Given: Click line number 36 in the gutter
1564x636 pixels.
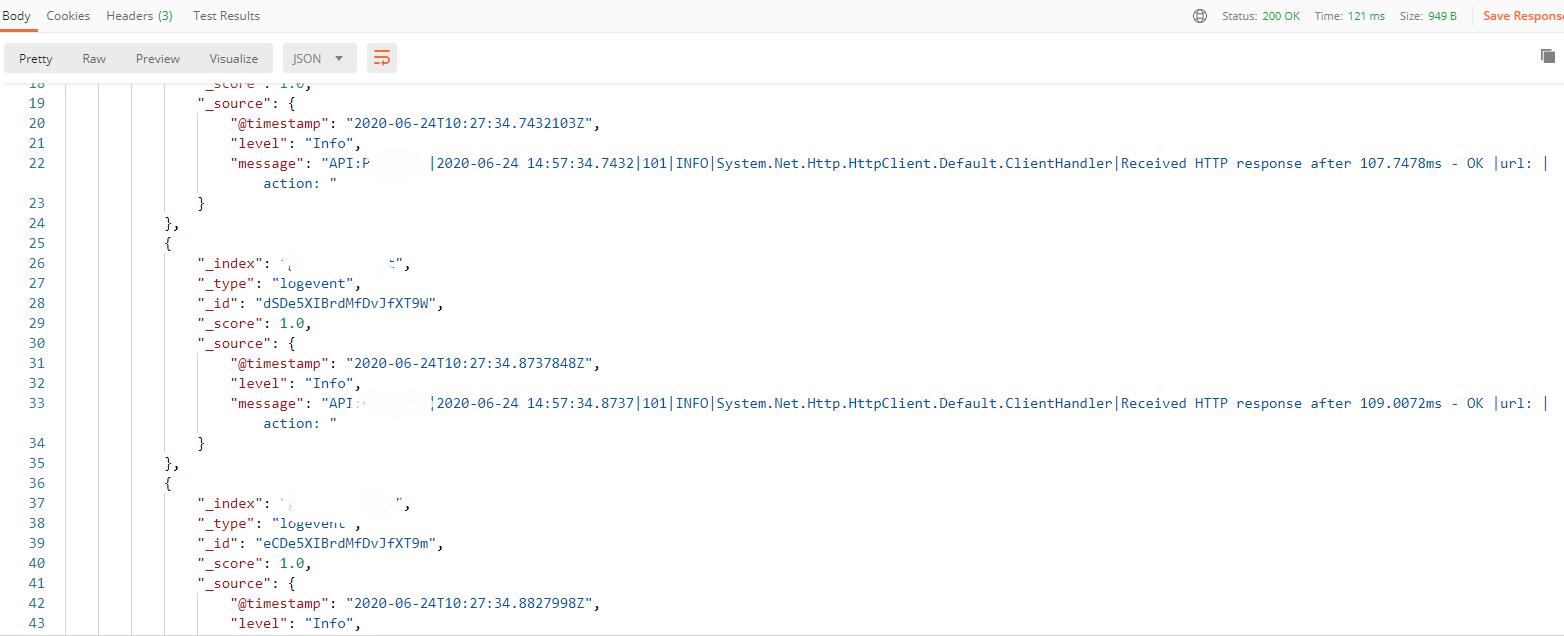Looking at the screenshot, I should click(x=37, y=483).
